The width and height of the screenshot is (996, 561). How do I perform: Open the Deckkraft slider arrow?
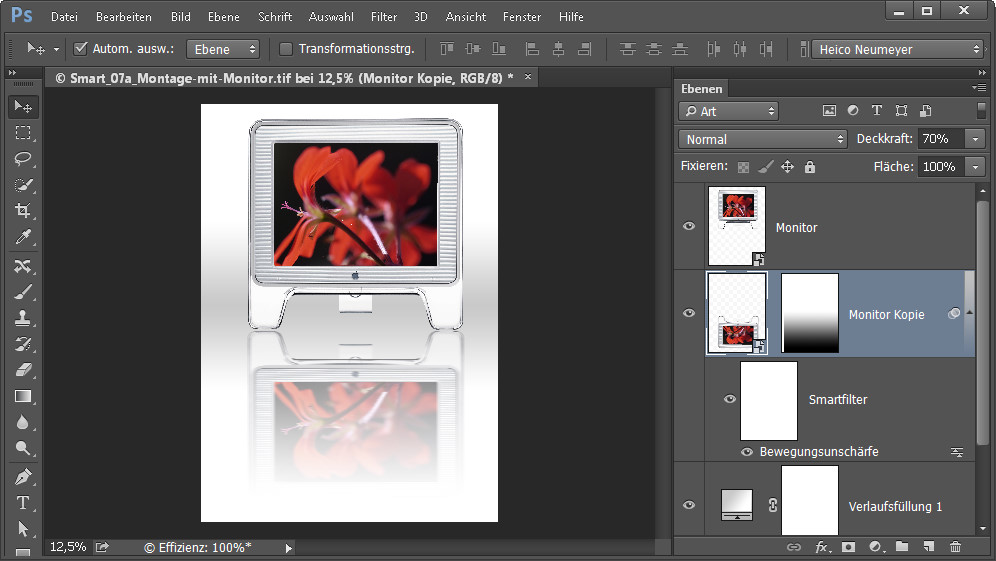click(x=975, y=139)
